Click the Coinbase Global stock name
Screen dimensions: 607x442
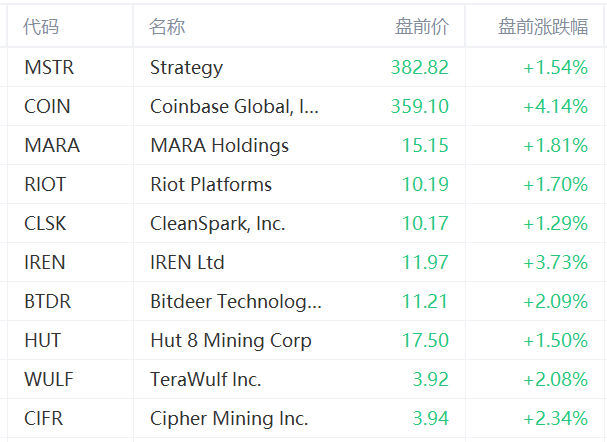pyautogui.click(x=235, y=106)
